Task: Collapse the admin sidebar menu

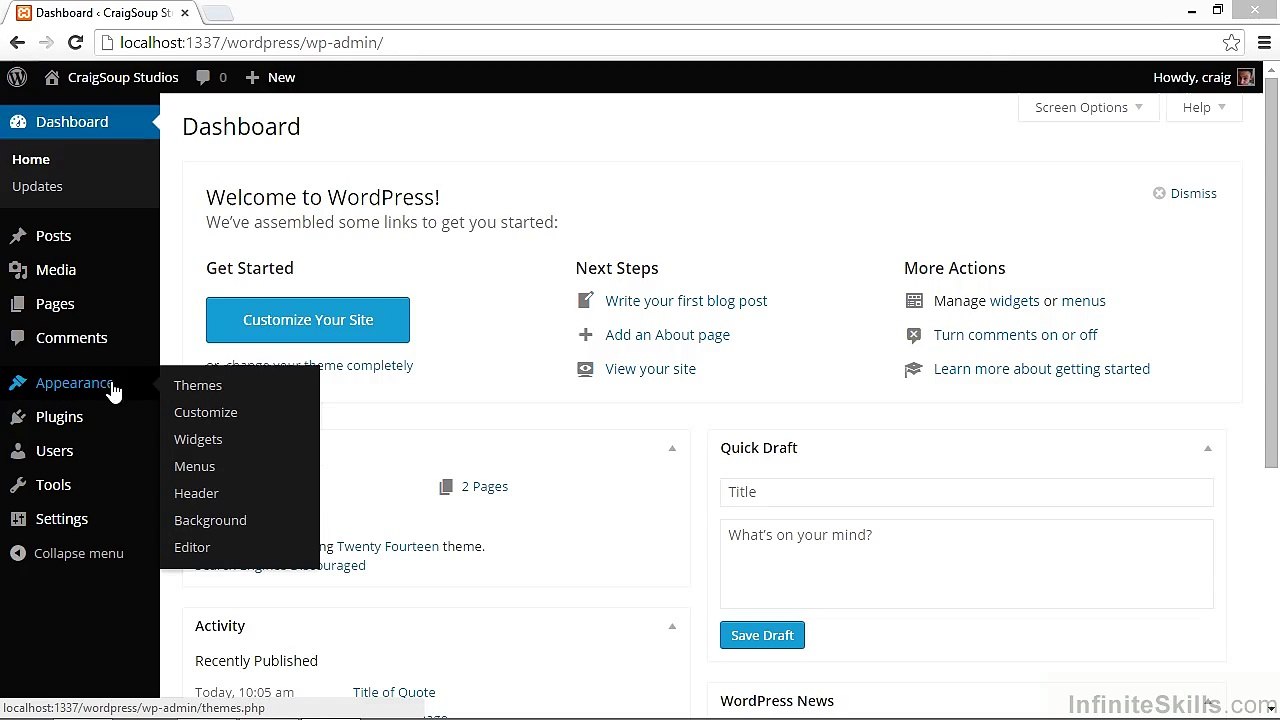Action: pyautogui.click(x=67, y=553)
